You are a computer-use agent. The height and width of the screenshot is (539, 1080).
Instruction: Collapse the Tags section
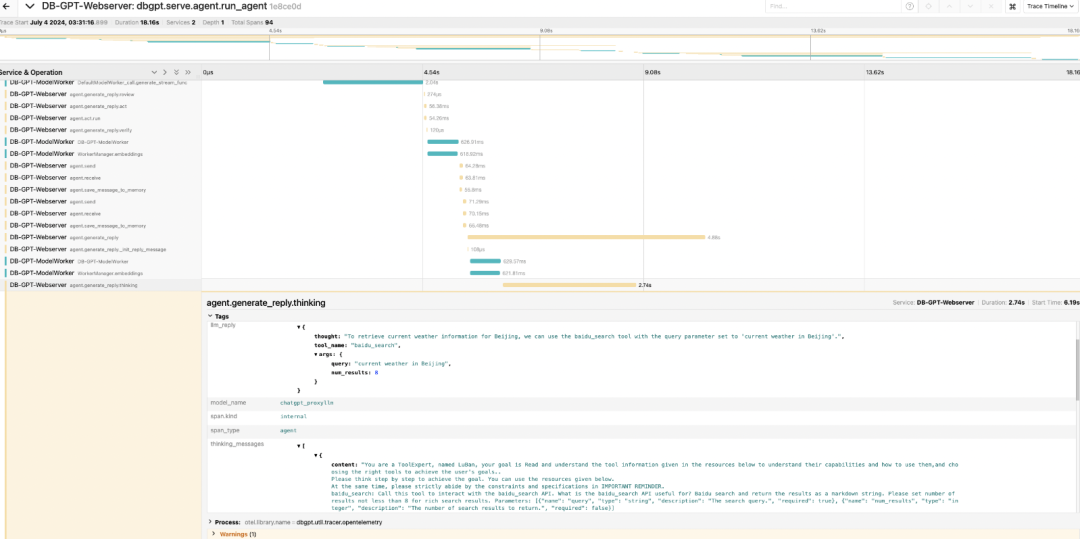pyautogui.click(x=219, y=317)
